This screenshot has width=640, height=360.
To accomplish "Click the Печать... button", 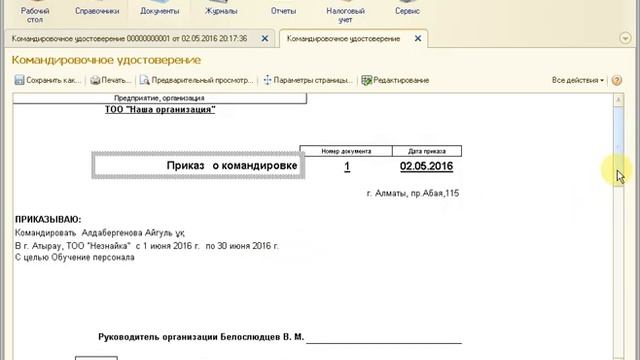I will click(111, 80).
